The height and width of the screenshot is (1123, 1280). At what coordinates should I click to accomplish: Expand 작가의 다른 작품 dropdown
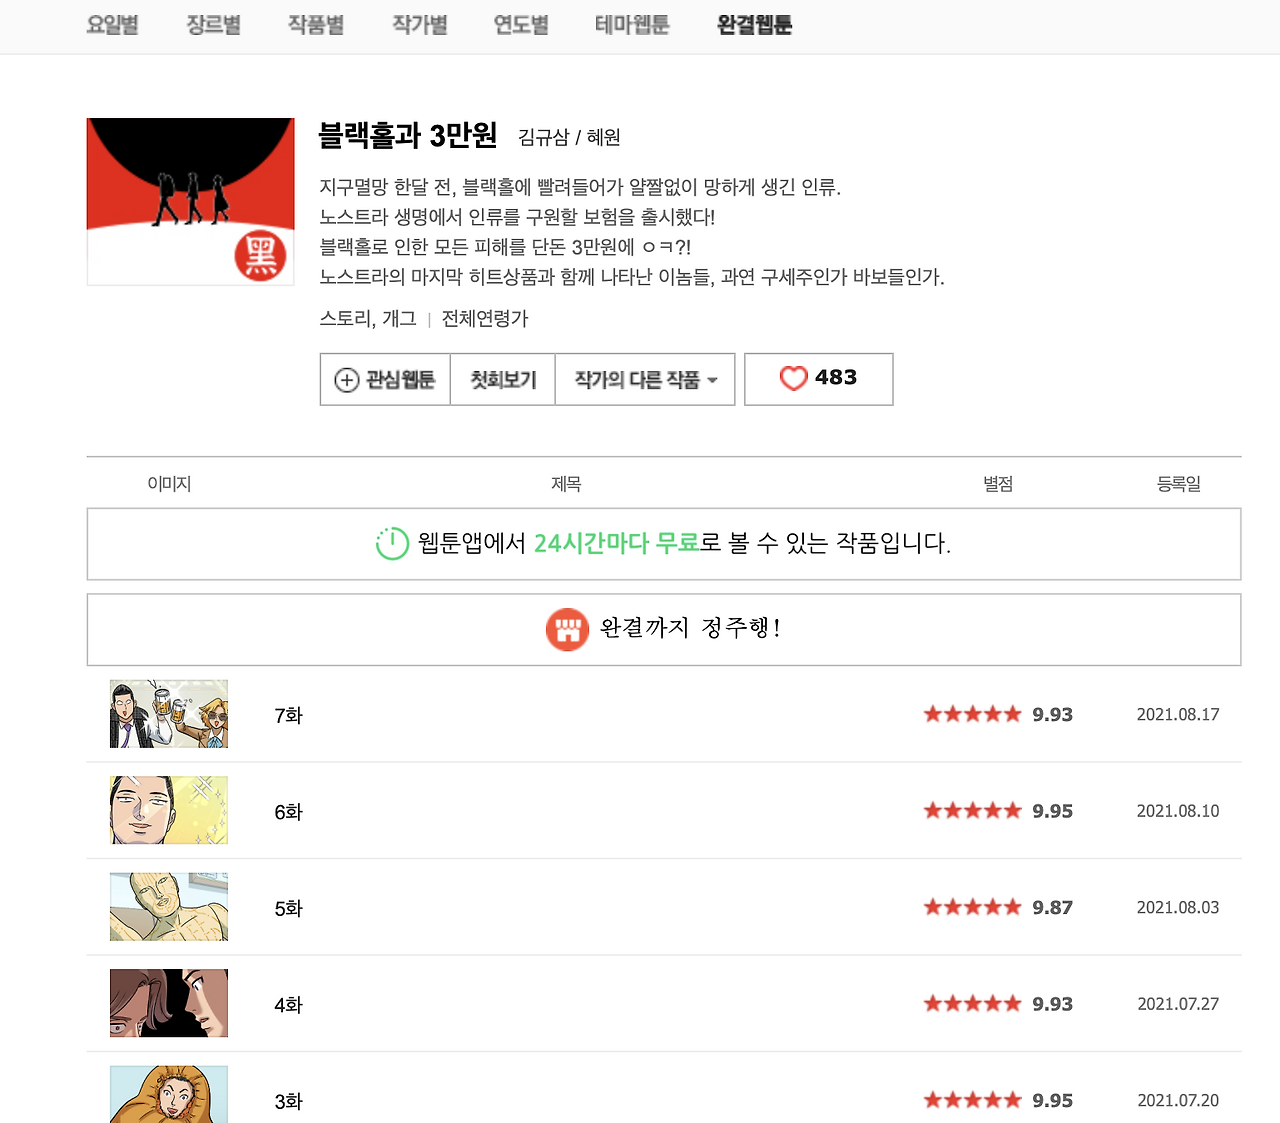(x=645, y=380)
